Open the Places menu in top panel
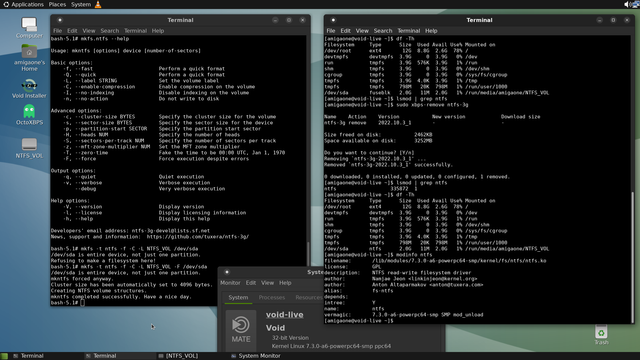The image size is (640, 360). point(57,4)
